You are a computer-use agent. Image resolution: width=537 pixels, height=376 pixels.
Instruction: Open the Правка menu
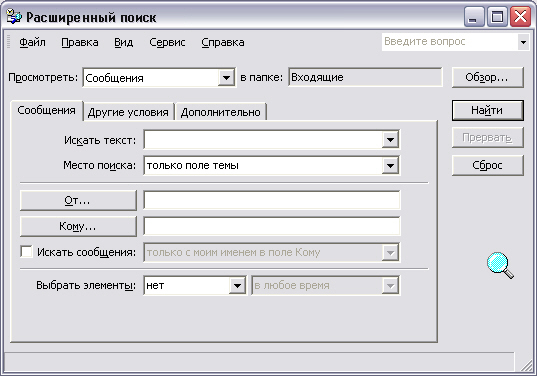(x=80, y=42)
